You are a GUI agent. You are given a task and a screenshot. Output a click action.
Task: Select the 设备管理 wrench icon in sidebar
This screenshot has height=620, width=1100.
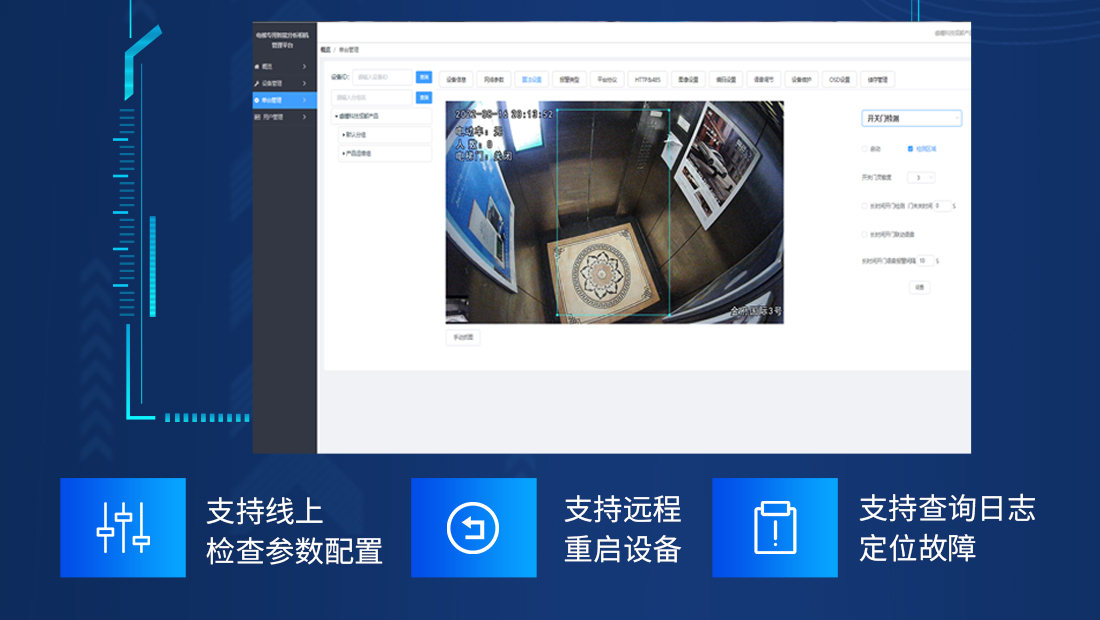(x=255, y=83)
